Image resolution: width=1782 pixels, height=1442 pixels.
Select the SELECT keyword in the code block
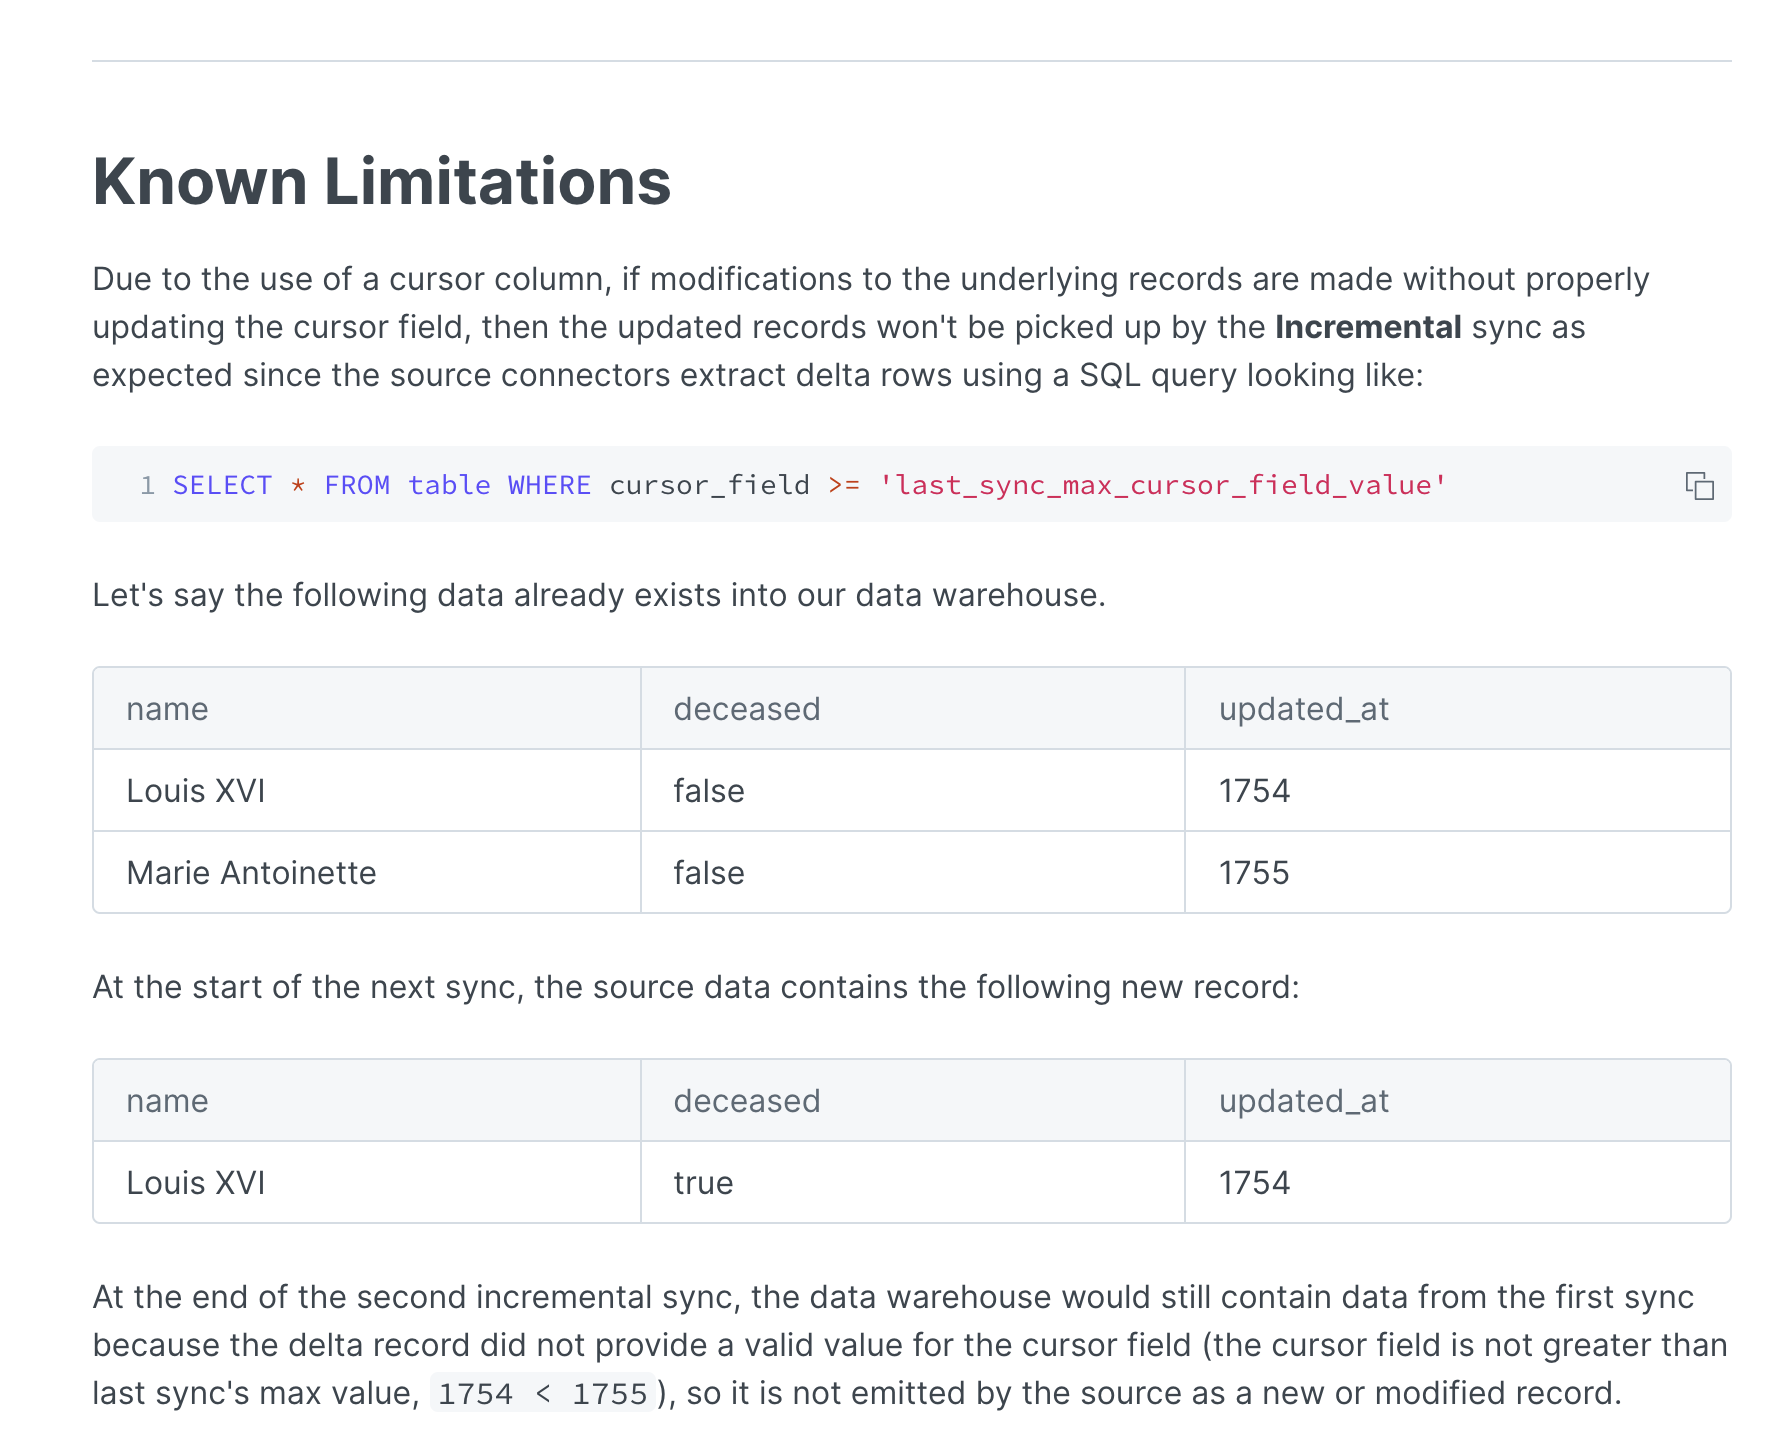tap(222, 485)
